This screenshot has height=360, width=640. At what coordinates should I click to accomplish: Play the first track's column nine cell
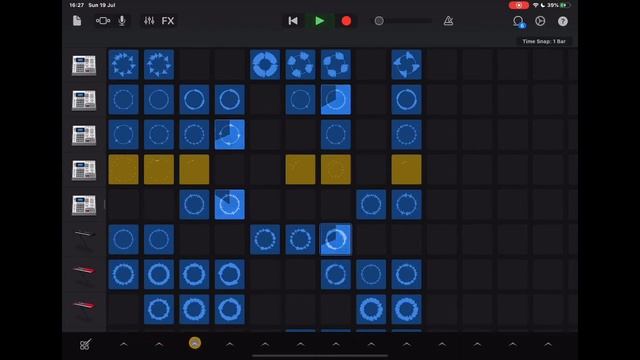[x=407, y=64]
